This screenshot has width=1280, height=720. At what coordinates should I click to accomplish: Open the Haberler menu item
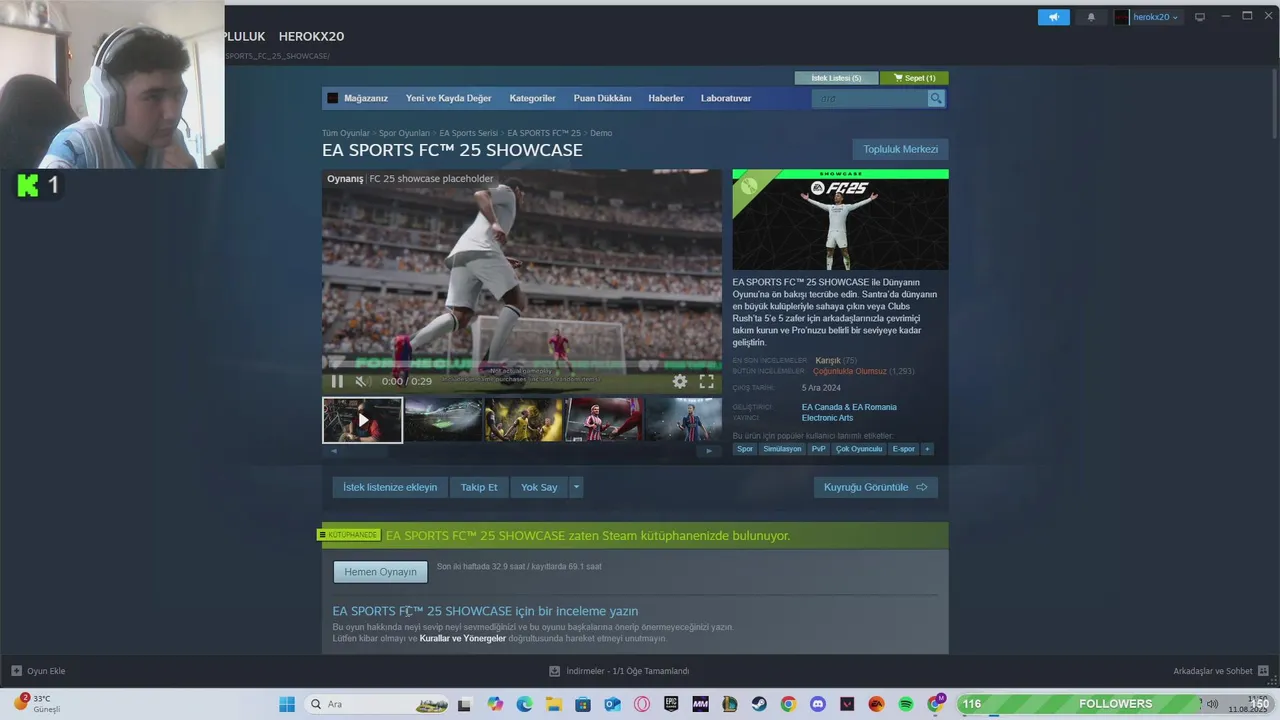coord(666,98)
